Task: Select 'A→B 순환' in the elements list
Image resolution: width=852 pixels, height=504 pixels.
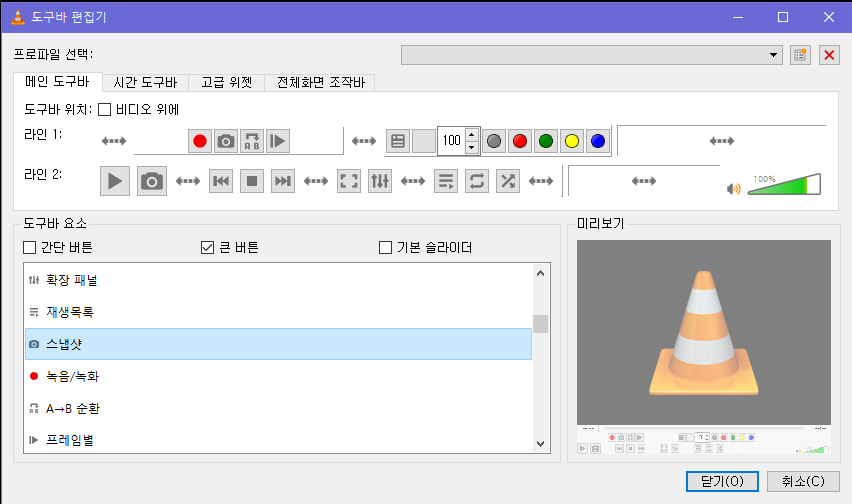Action: click(x=278, y=408)
